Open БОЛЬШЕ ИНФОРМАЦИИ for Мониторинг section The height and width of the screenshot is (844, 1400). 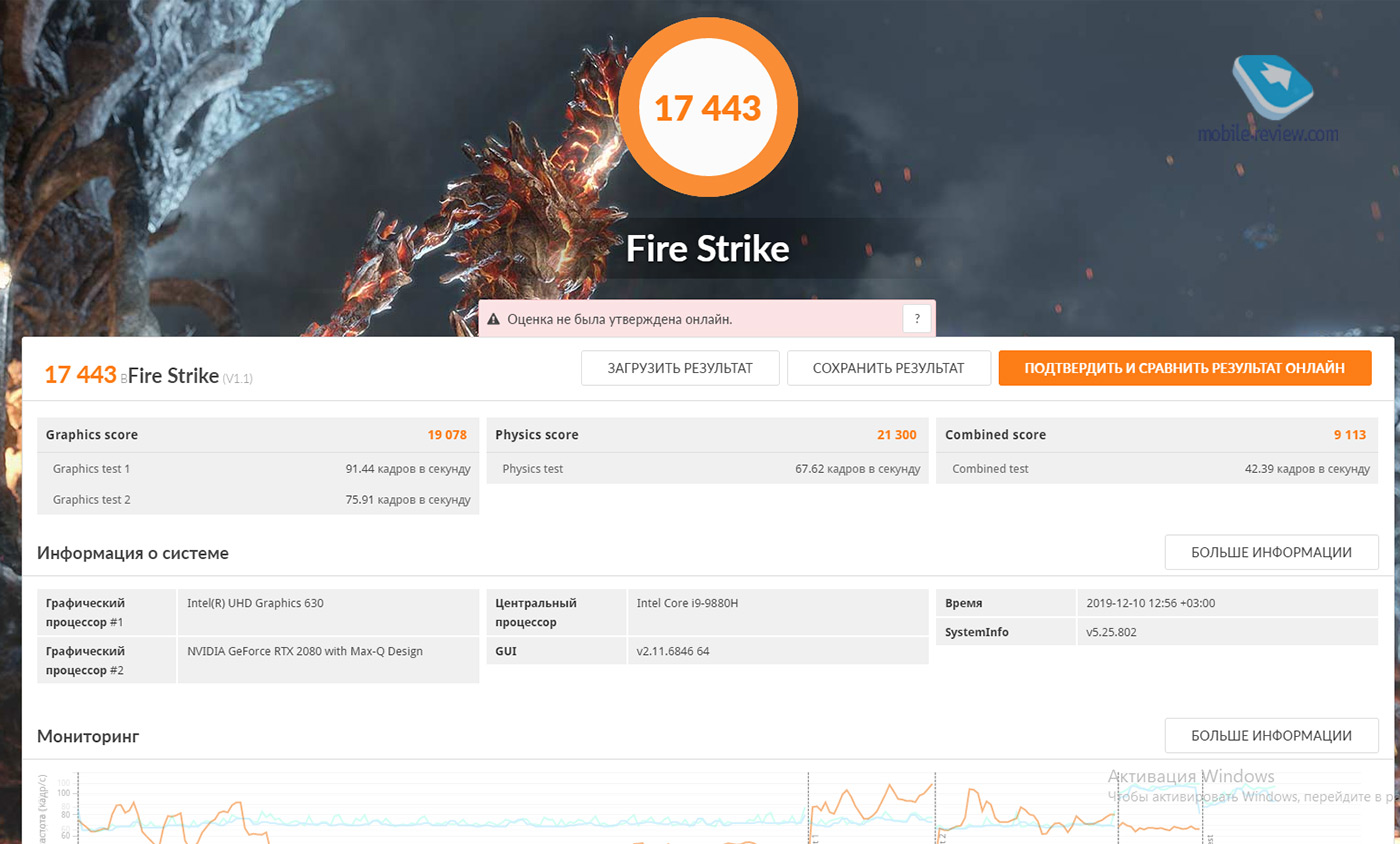click(x=1271, y=736)
